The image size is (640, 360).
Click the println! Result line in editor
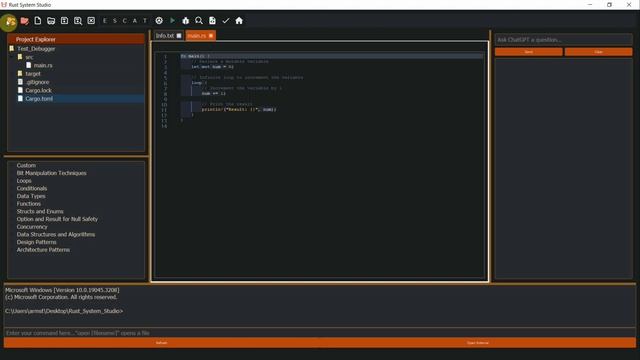(238, 109)
